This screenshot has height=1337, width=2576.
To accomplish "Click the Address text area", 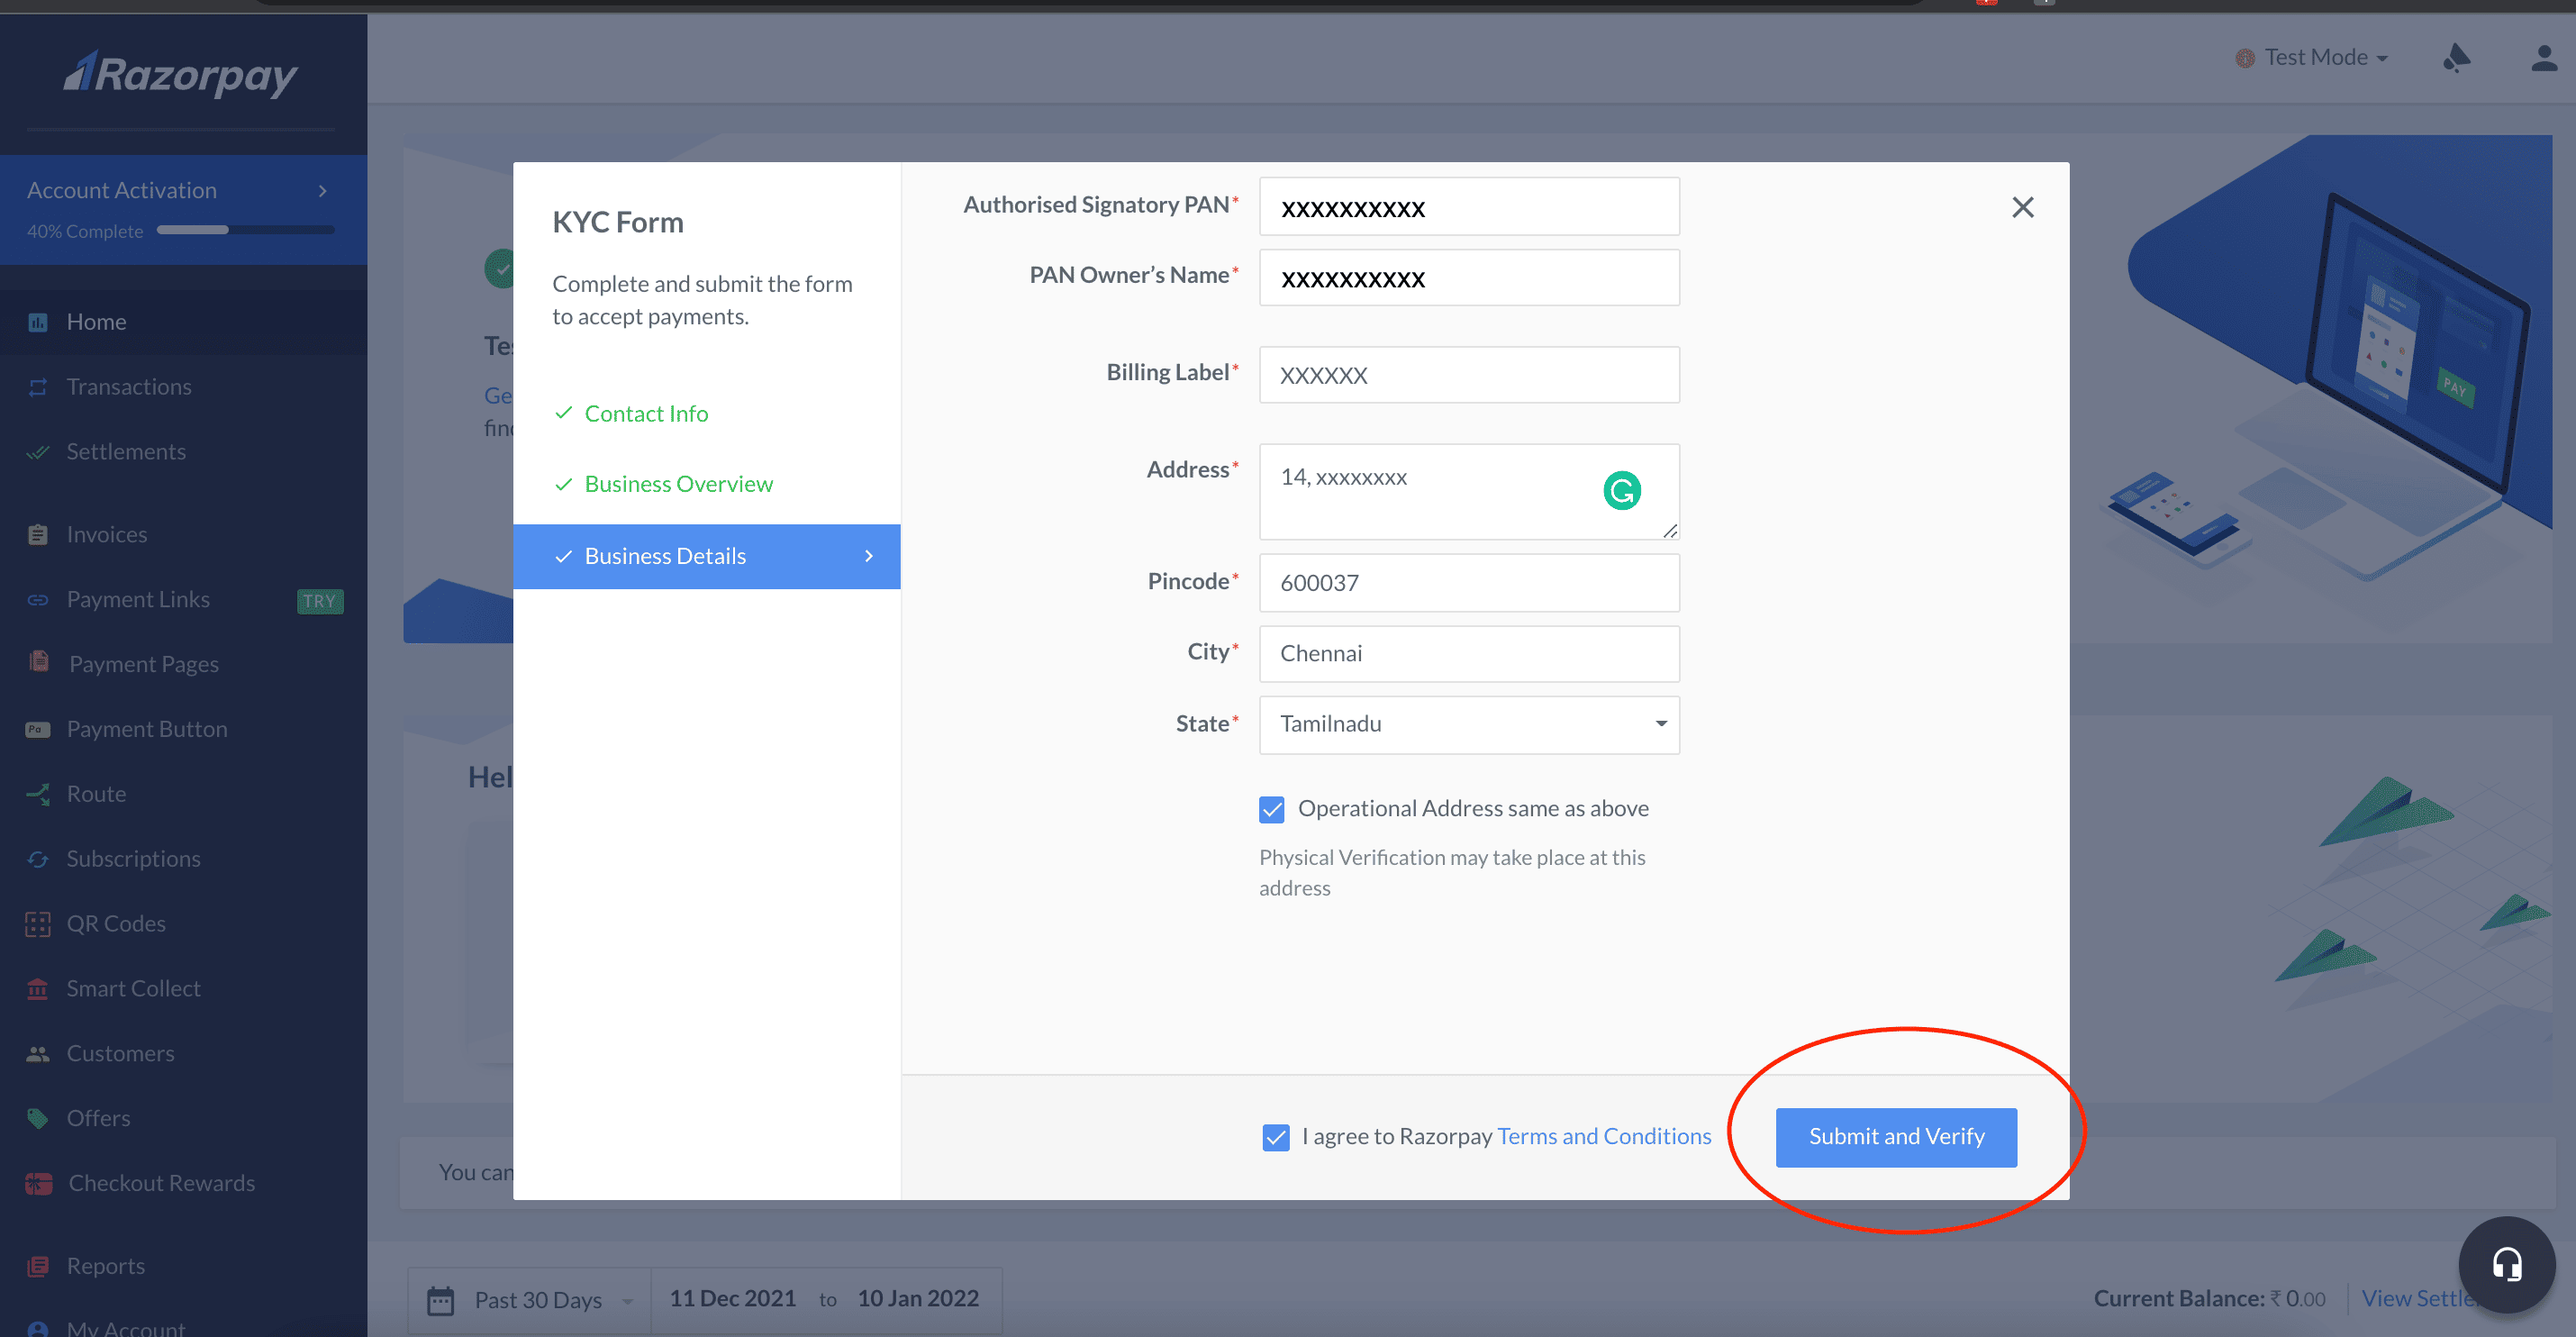I will (1468, 492).
